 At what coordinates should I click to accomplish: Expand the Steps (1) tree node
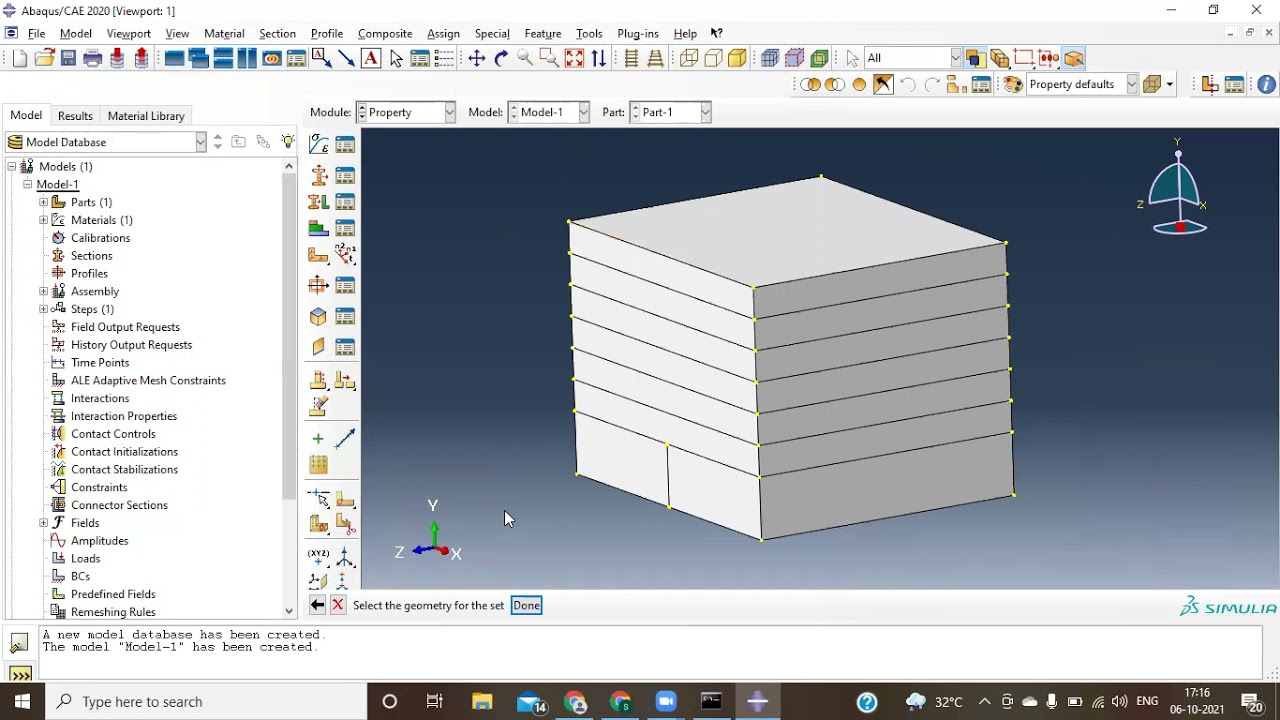[44, 309]
